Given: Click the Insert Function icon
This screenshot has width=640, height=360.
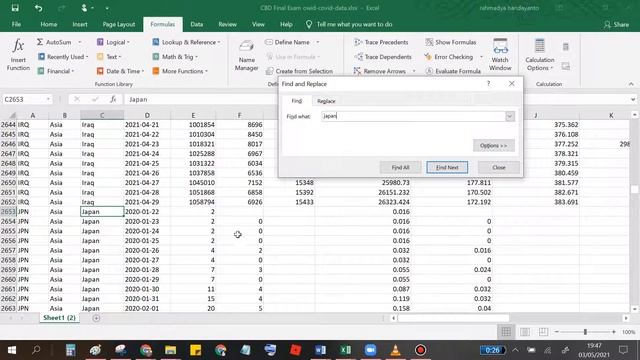Looking at the screenshot, I should [18, 55].
